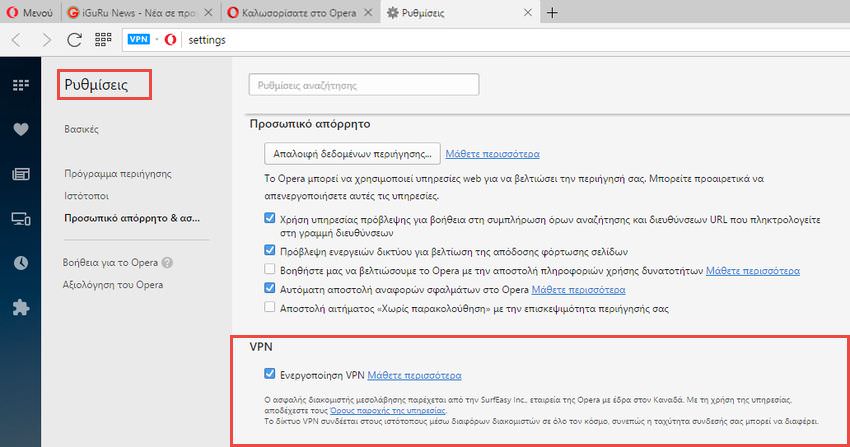This screenshot has width=850, height=447.
Task: Open the Tabs/synced devices sidebar icon
Action: (x=20, y=218)
